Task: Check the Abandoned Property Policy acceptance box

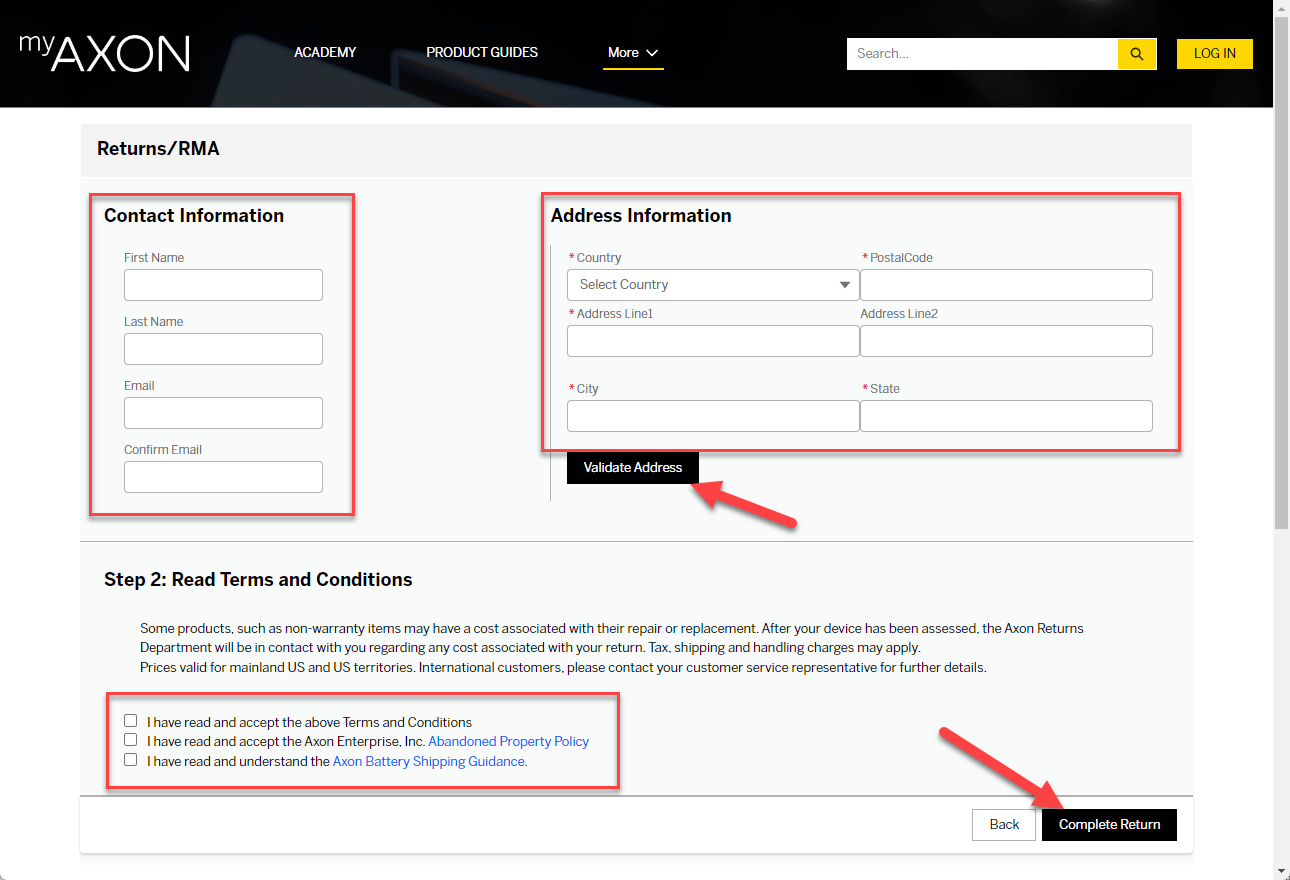Action: pyautogui.click(x=130, y=739)
